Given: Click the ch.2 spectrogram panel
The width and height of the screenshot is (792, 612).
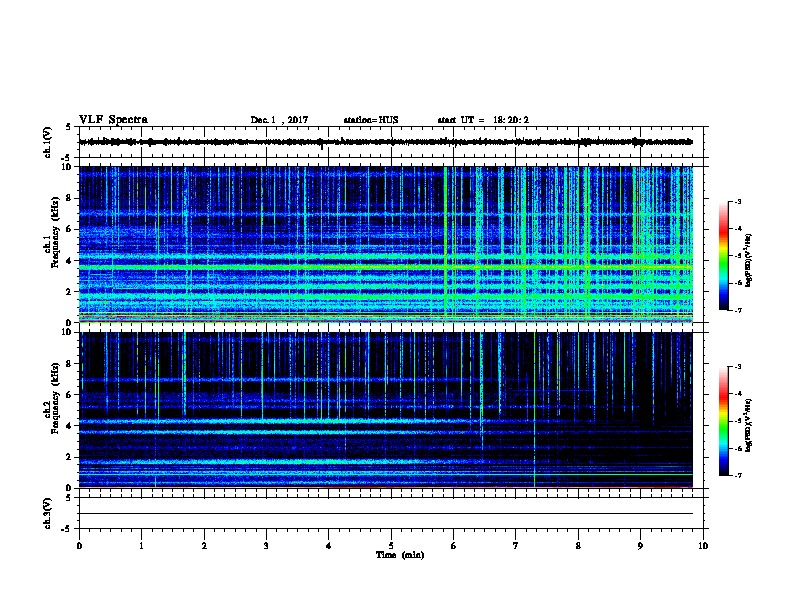Looking at the screenshot, I should coord(386,410).
